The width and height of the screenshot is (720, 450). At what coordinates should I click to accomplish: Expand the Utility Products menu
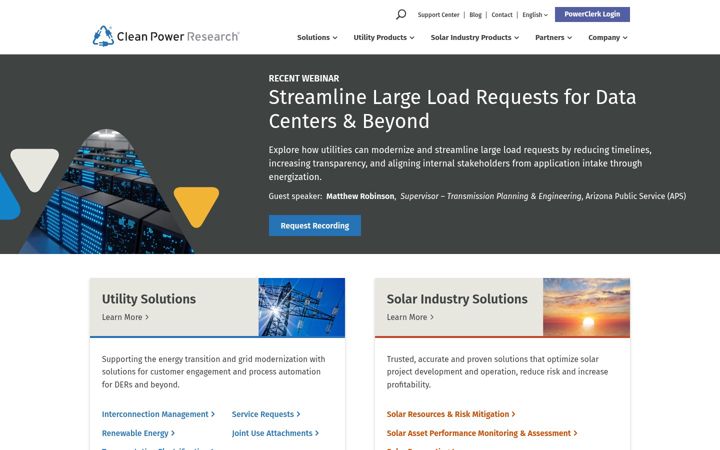383,37
